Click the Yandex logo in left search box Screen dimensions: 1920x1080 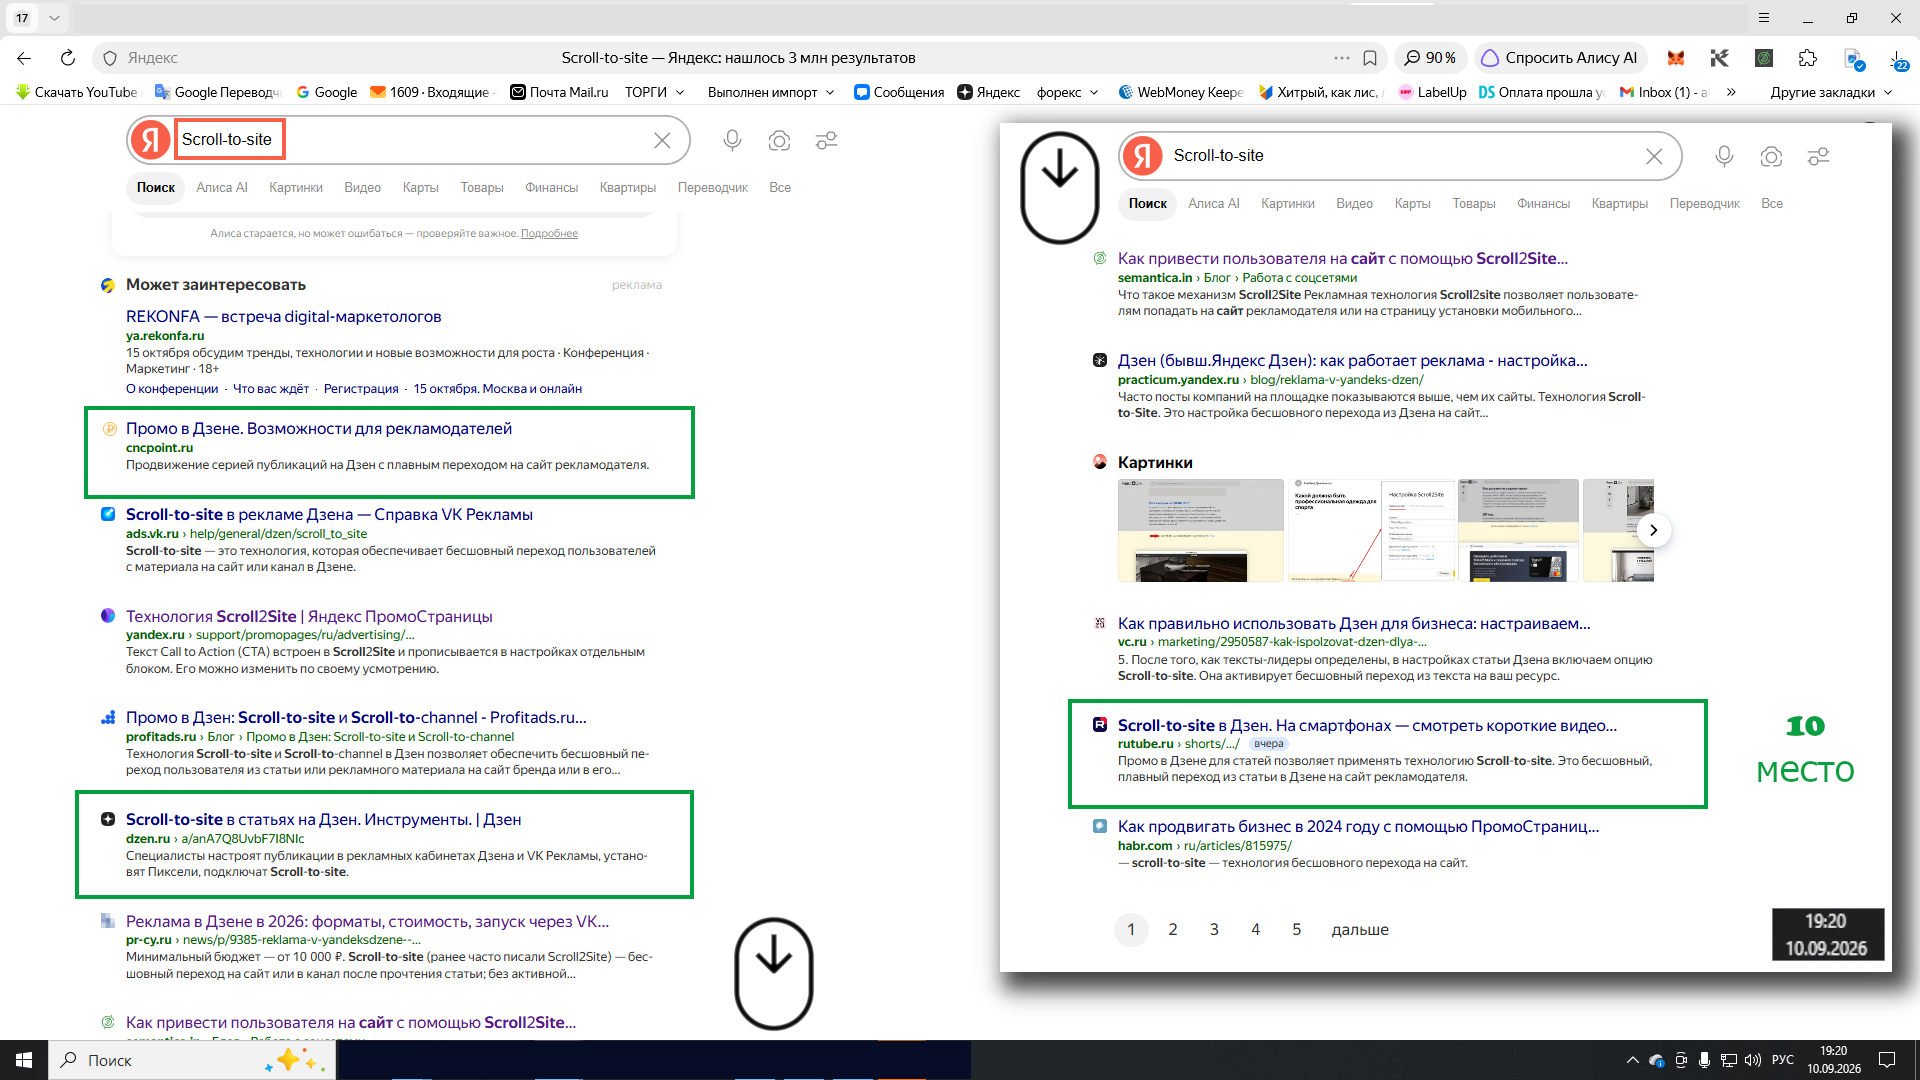[151, 140]
